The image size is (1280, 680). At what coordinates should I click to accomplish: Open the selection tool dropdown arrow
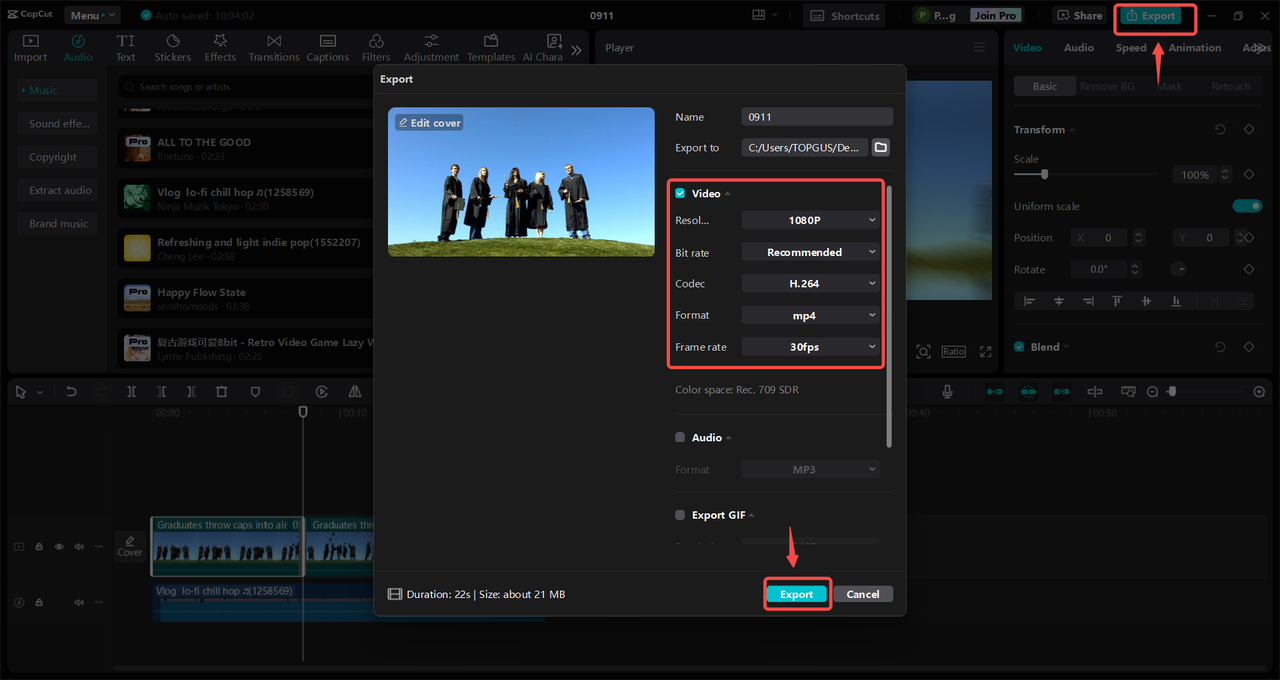[x=40, y=393]
